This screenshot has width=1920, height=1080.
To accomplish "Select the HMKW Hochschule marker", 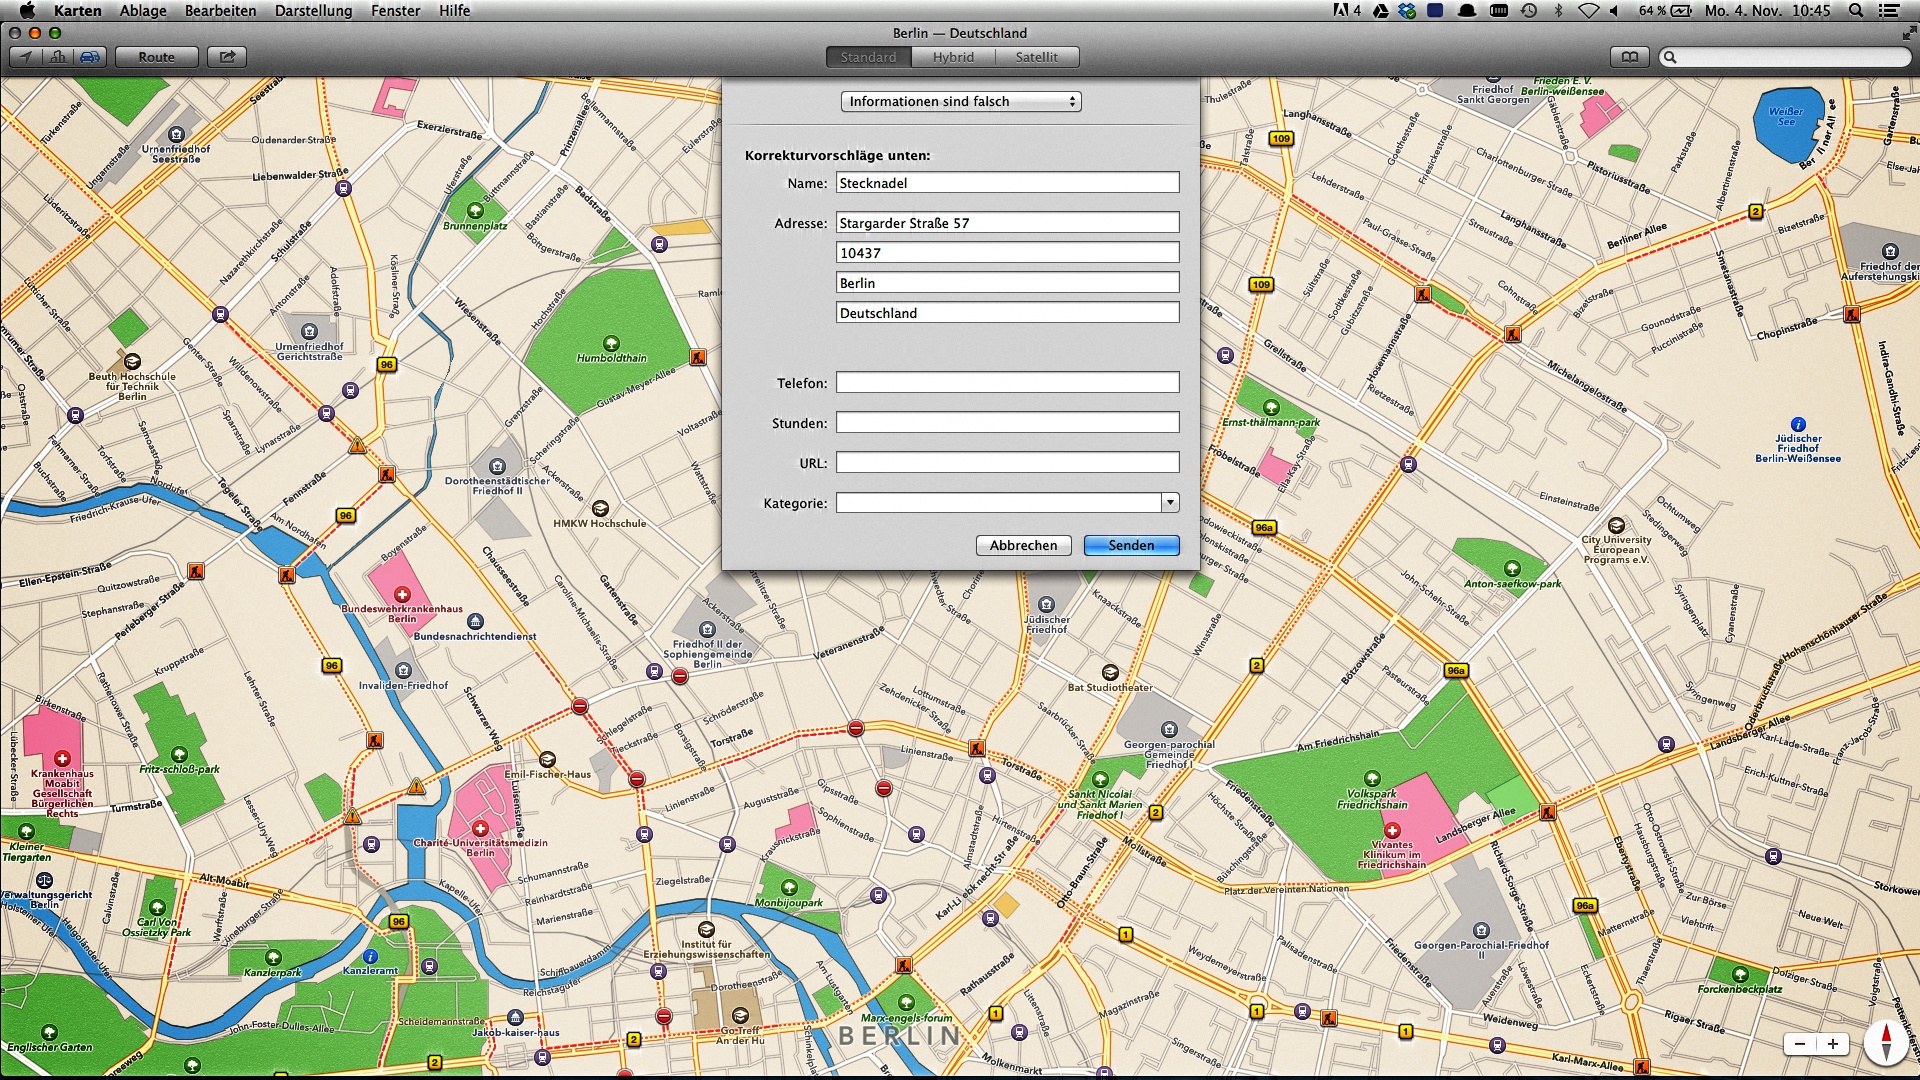I will [600, 508].
